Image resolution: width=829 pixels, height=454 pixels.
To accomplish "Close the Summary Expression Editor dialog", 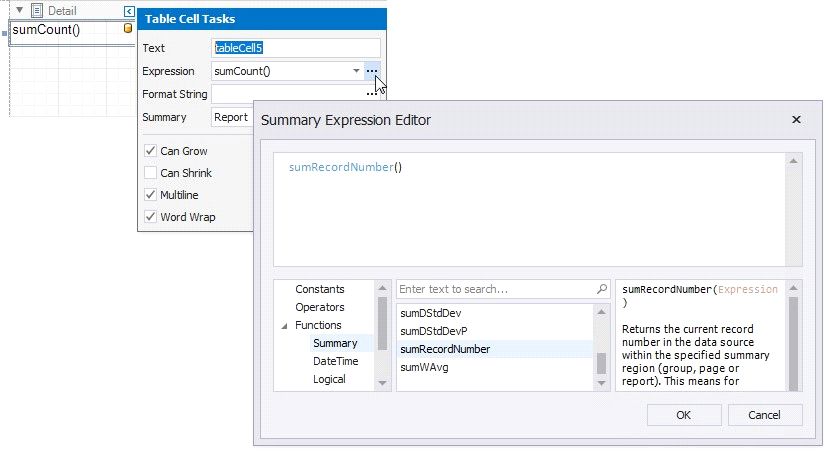I will click(796, 120).
